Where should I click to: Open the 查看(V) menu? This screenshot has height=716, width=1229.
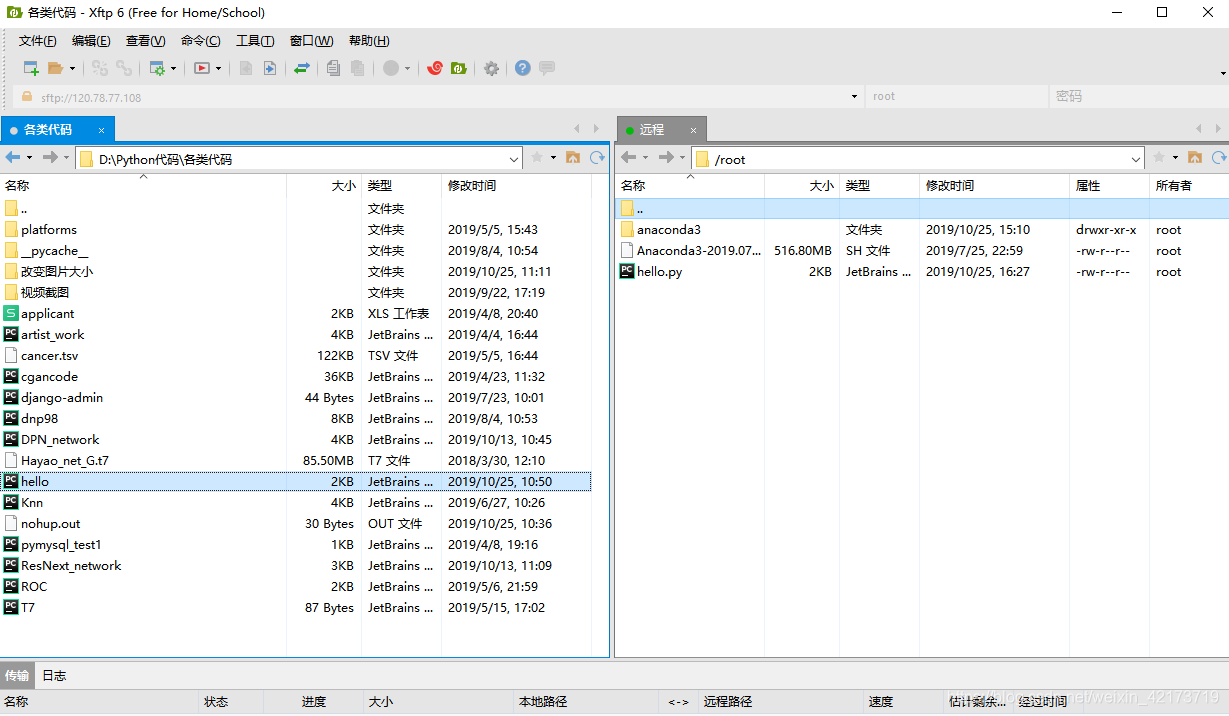[145, 41]
